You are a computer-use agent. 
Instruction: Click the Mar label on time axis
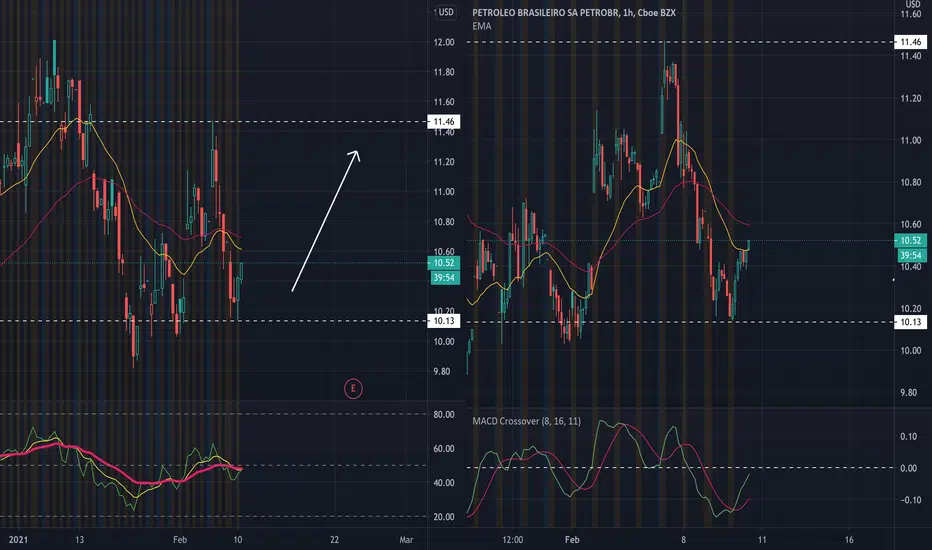click(x=406, y=540)
